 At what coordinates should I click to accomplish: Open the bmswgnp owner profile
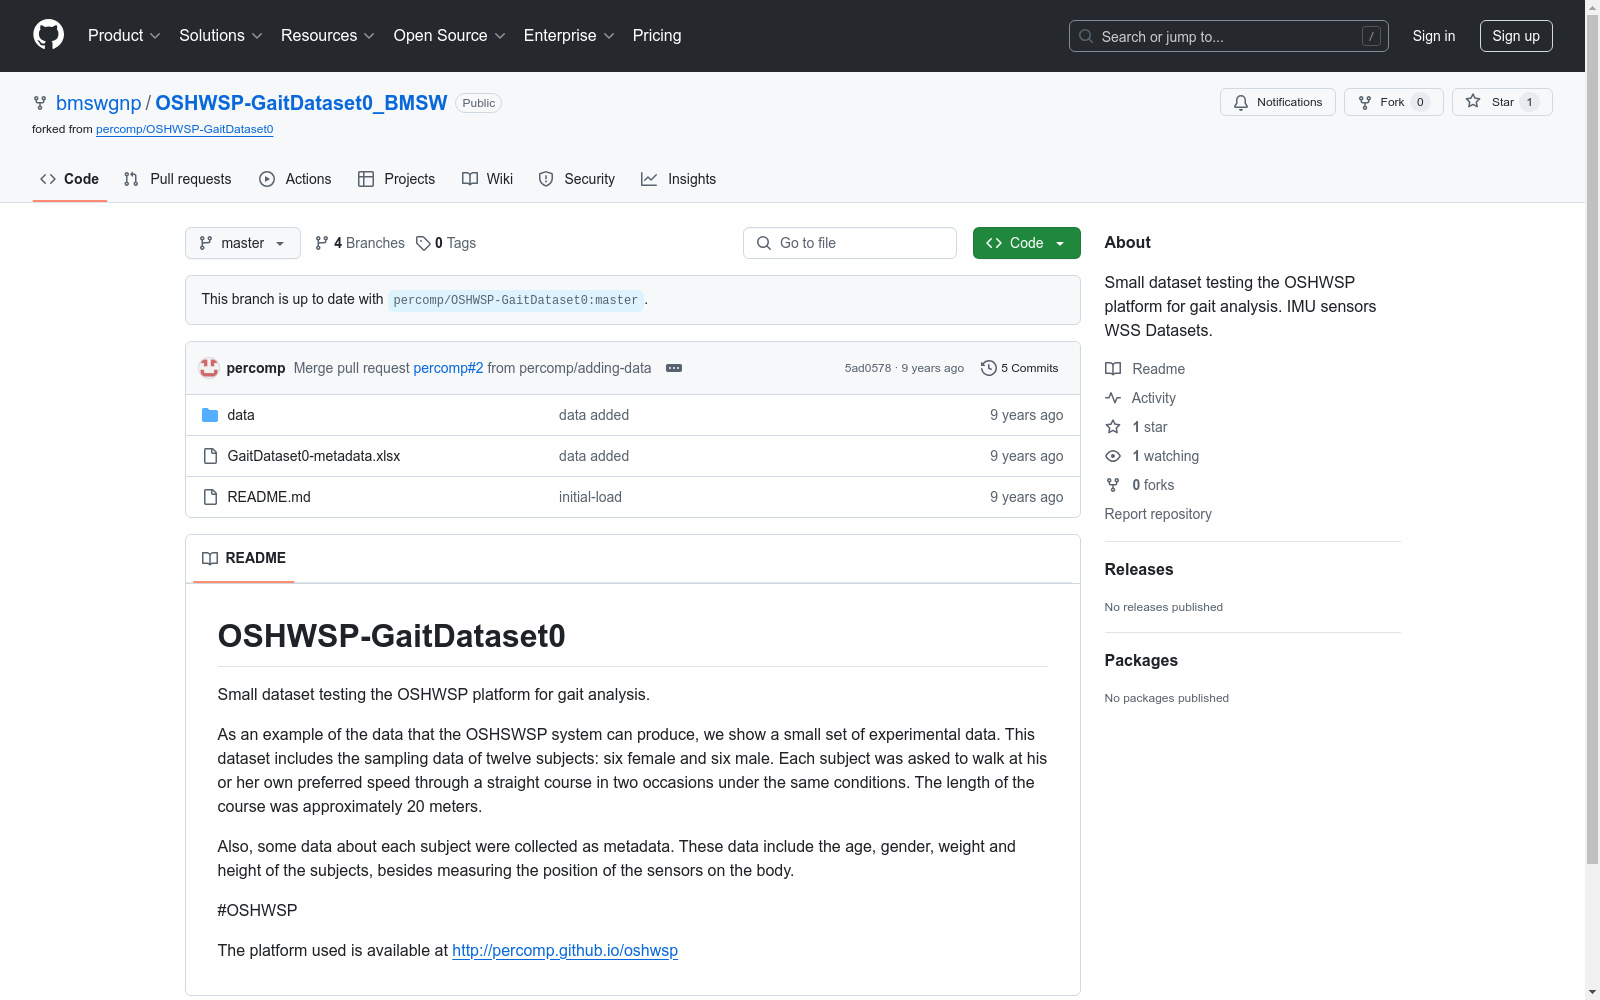pyautogui.click(x=99, y=103)
